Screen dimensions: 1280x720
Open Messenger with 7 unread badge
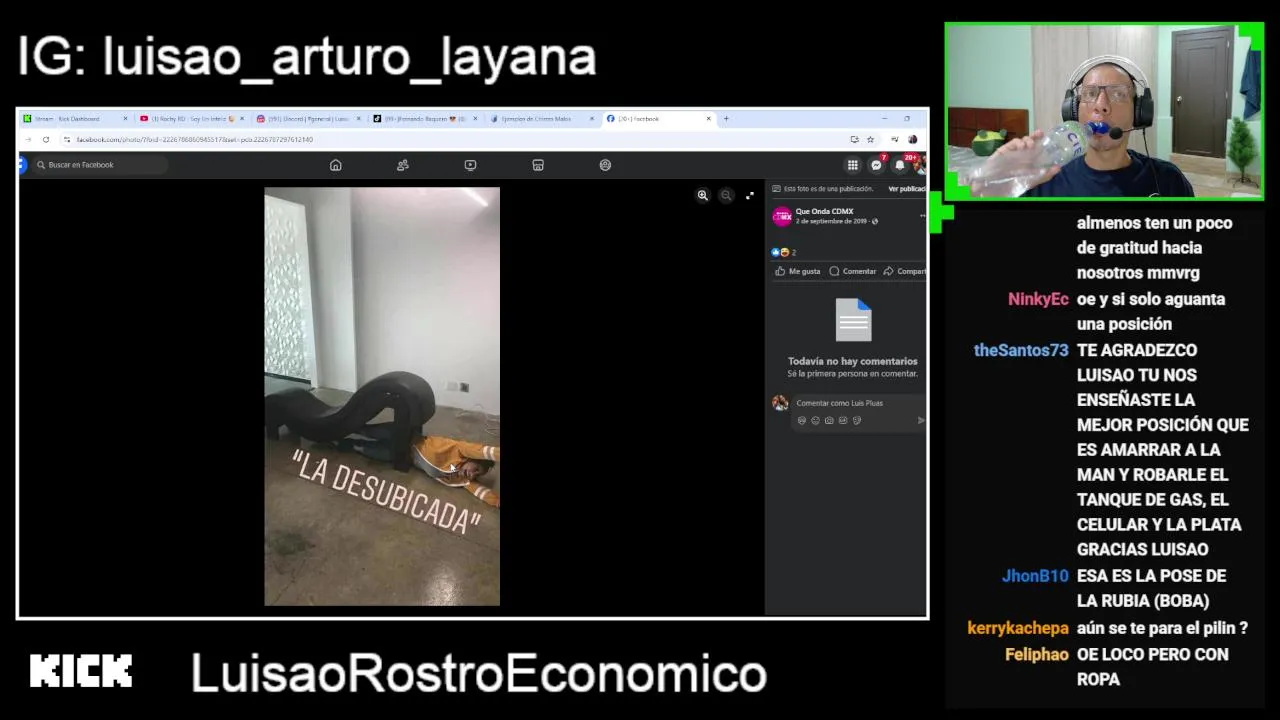tap(877, 165)
